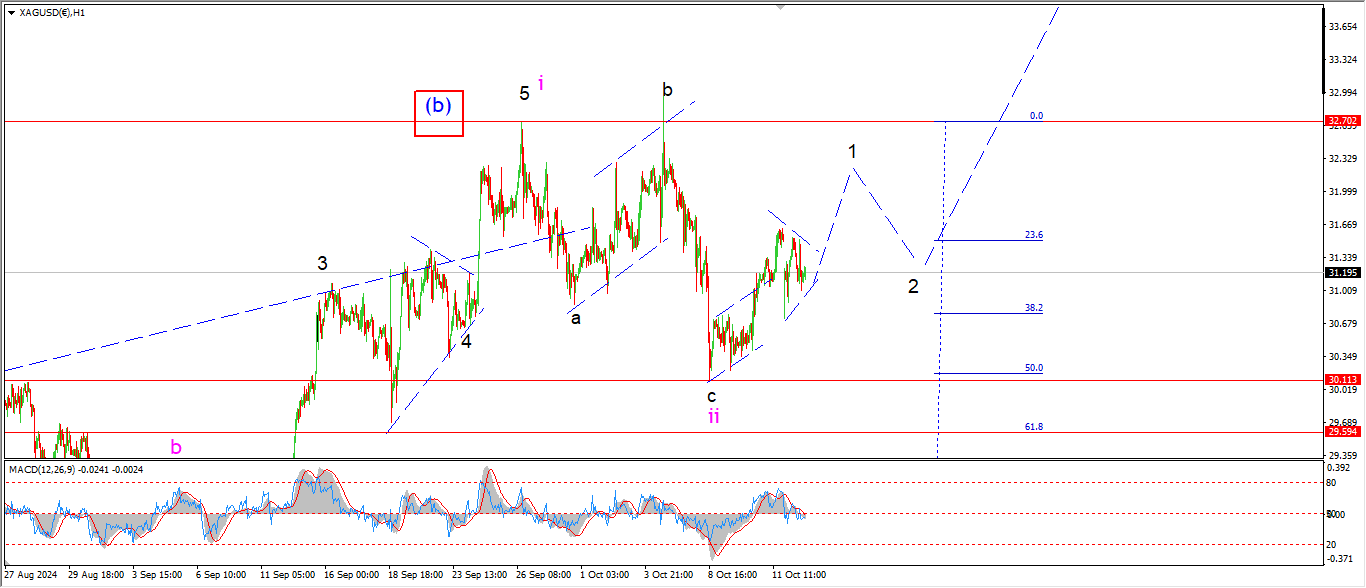This screenshot has width=1366, height=588.
Task: Select the 23.6 Fibonacci level label
Action: pyautogui.click(x=1033, y=235)
